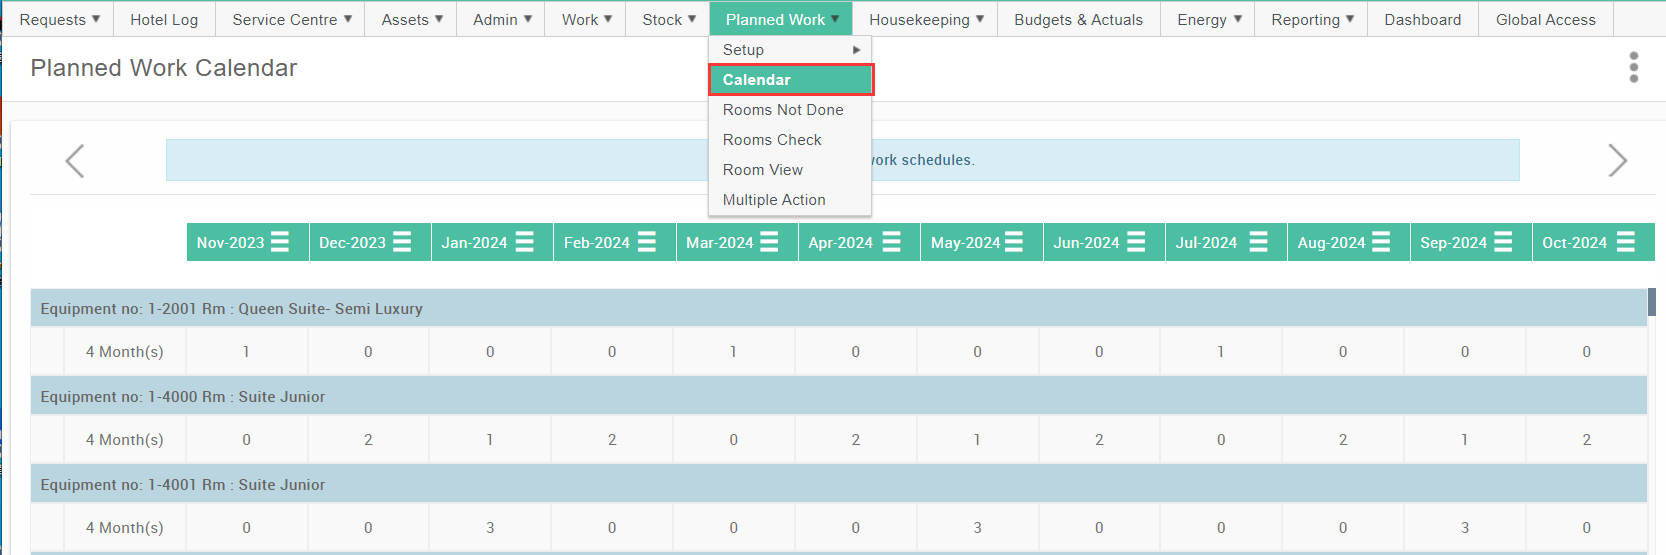This screenshot has width=1666, height=555.
Task: Click the Nov-2023 column header
Action: (248, 242)
